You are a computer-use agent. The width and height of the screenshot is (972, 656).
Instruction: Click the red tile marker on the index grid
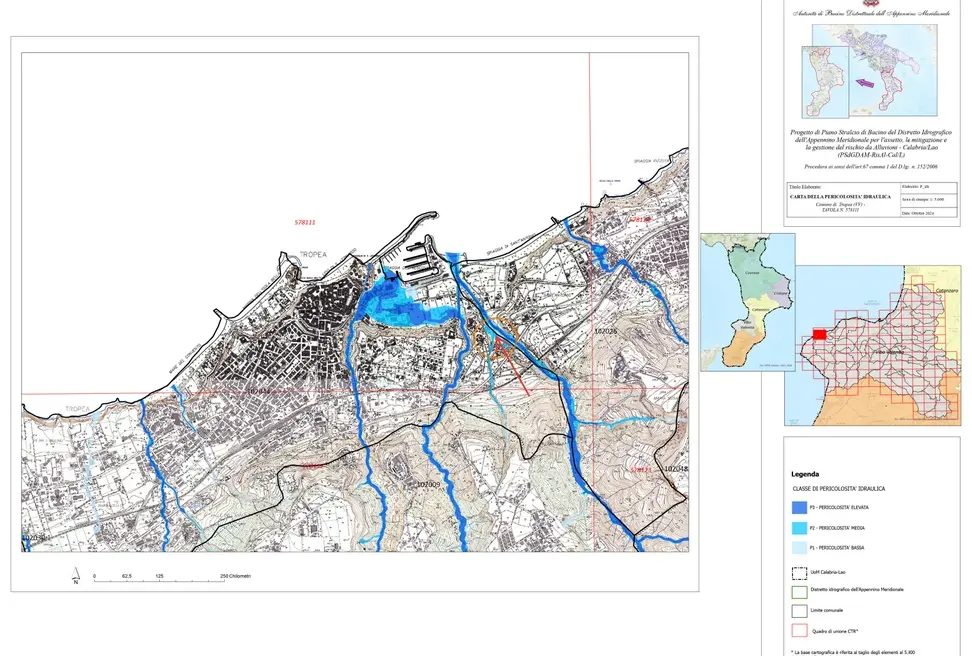click(819, 334)
